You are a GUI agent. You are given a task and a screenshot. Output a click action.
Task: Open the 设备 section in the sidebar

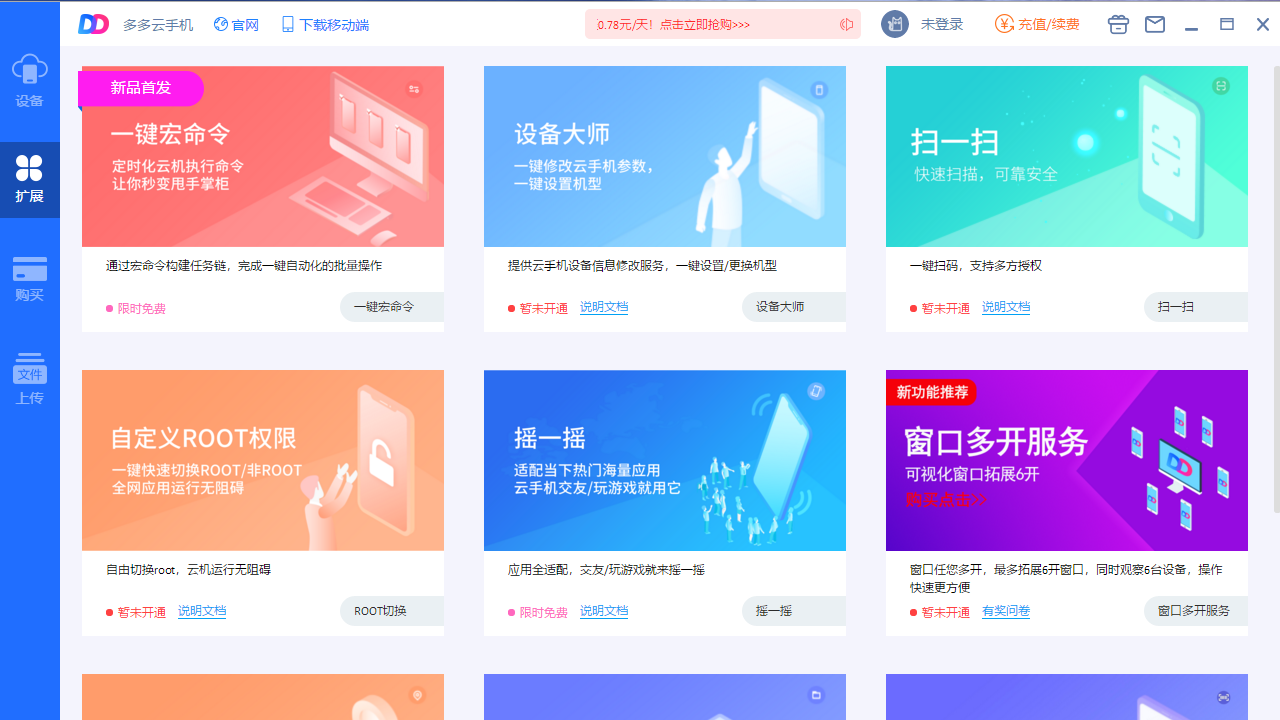click(30, 80)
